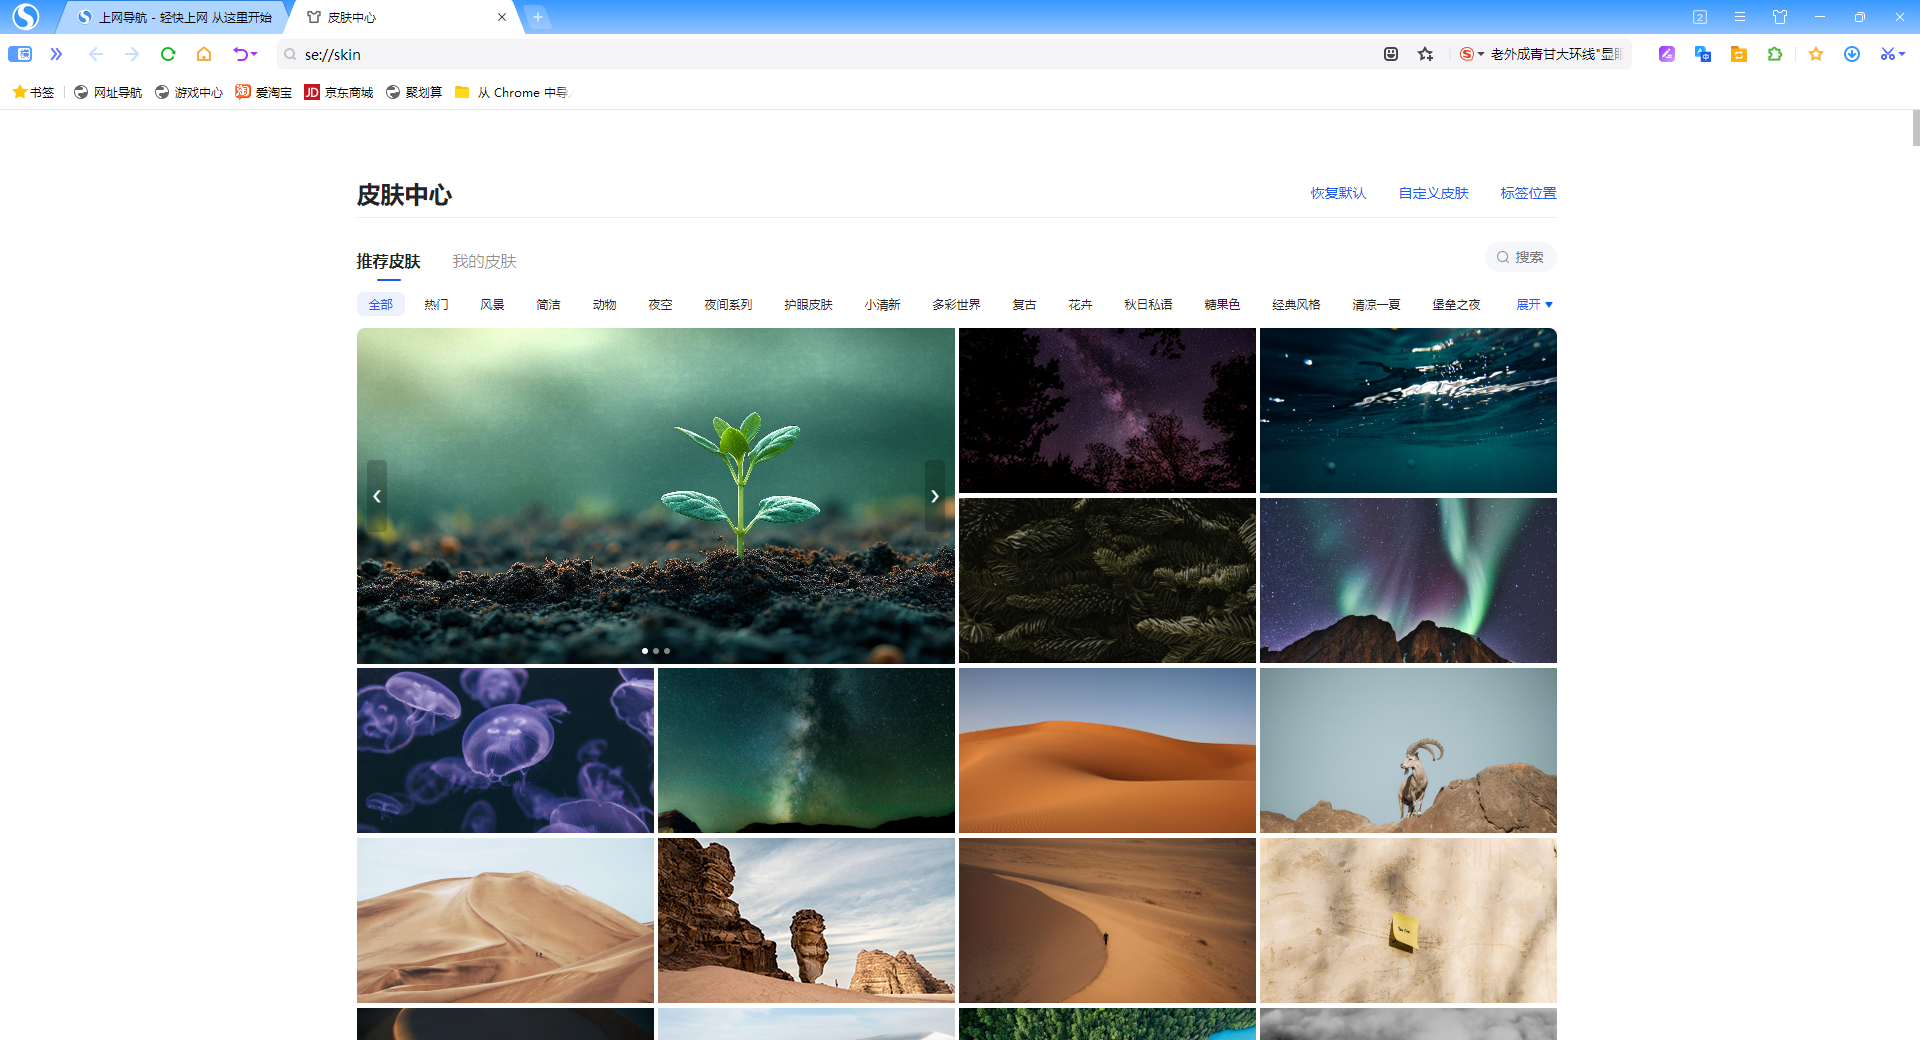Open the 自定义皮肤 link

tap(1433, 193)
